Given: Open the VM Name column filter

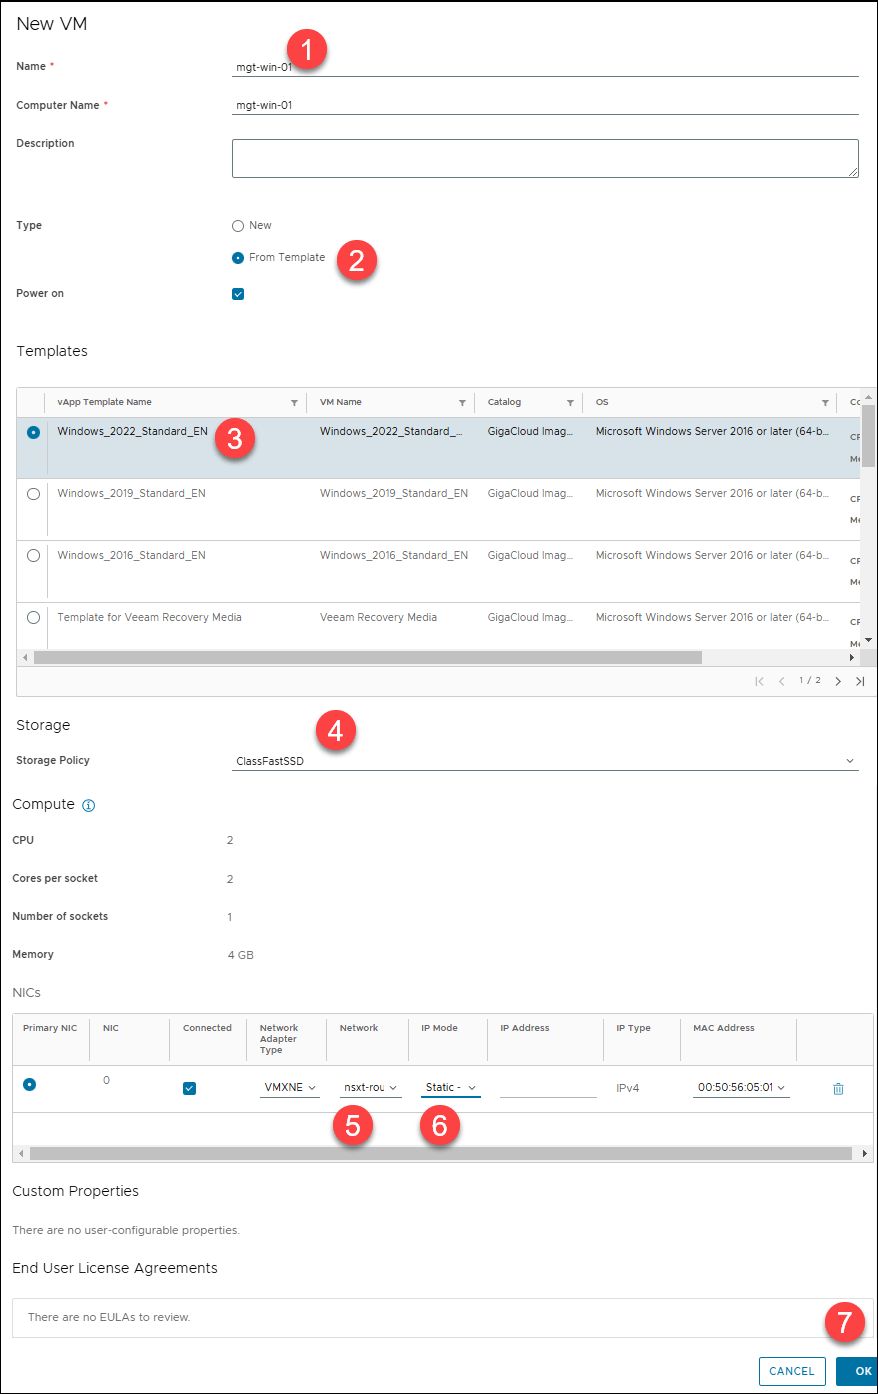Looking at the screenshot, I should click(x=462, y=403).
